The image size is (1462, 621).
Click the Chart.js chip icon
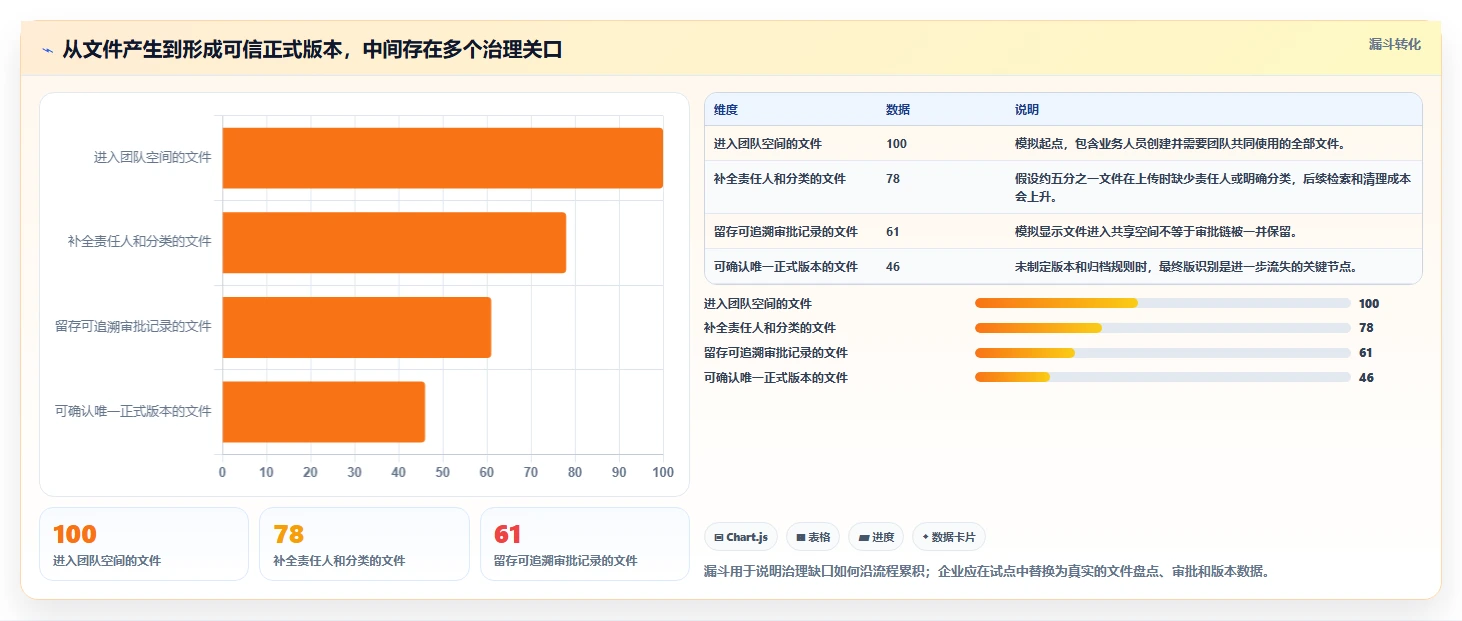719,538
